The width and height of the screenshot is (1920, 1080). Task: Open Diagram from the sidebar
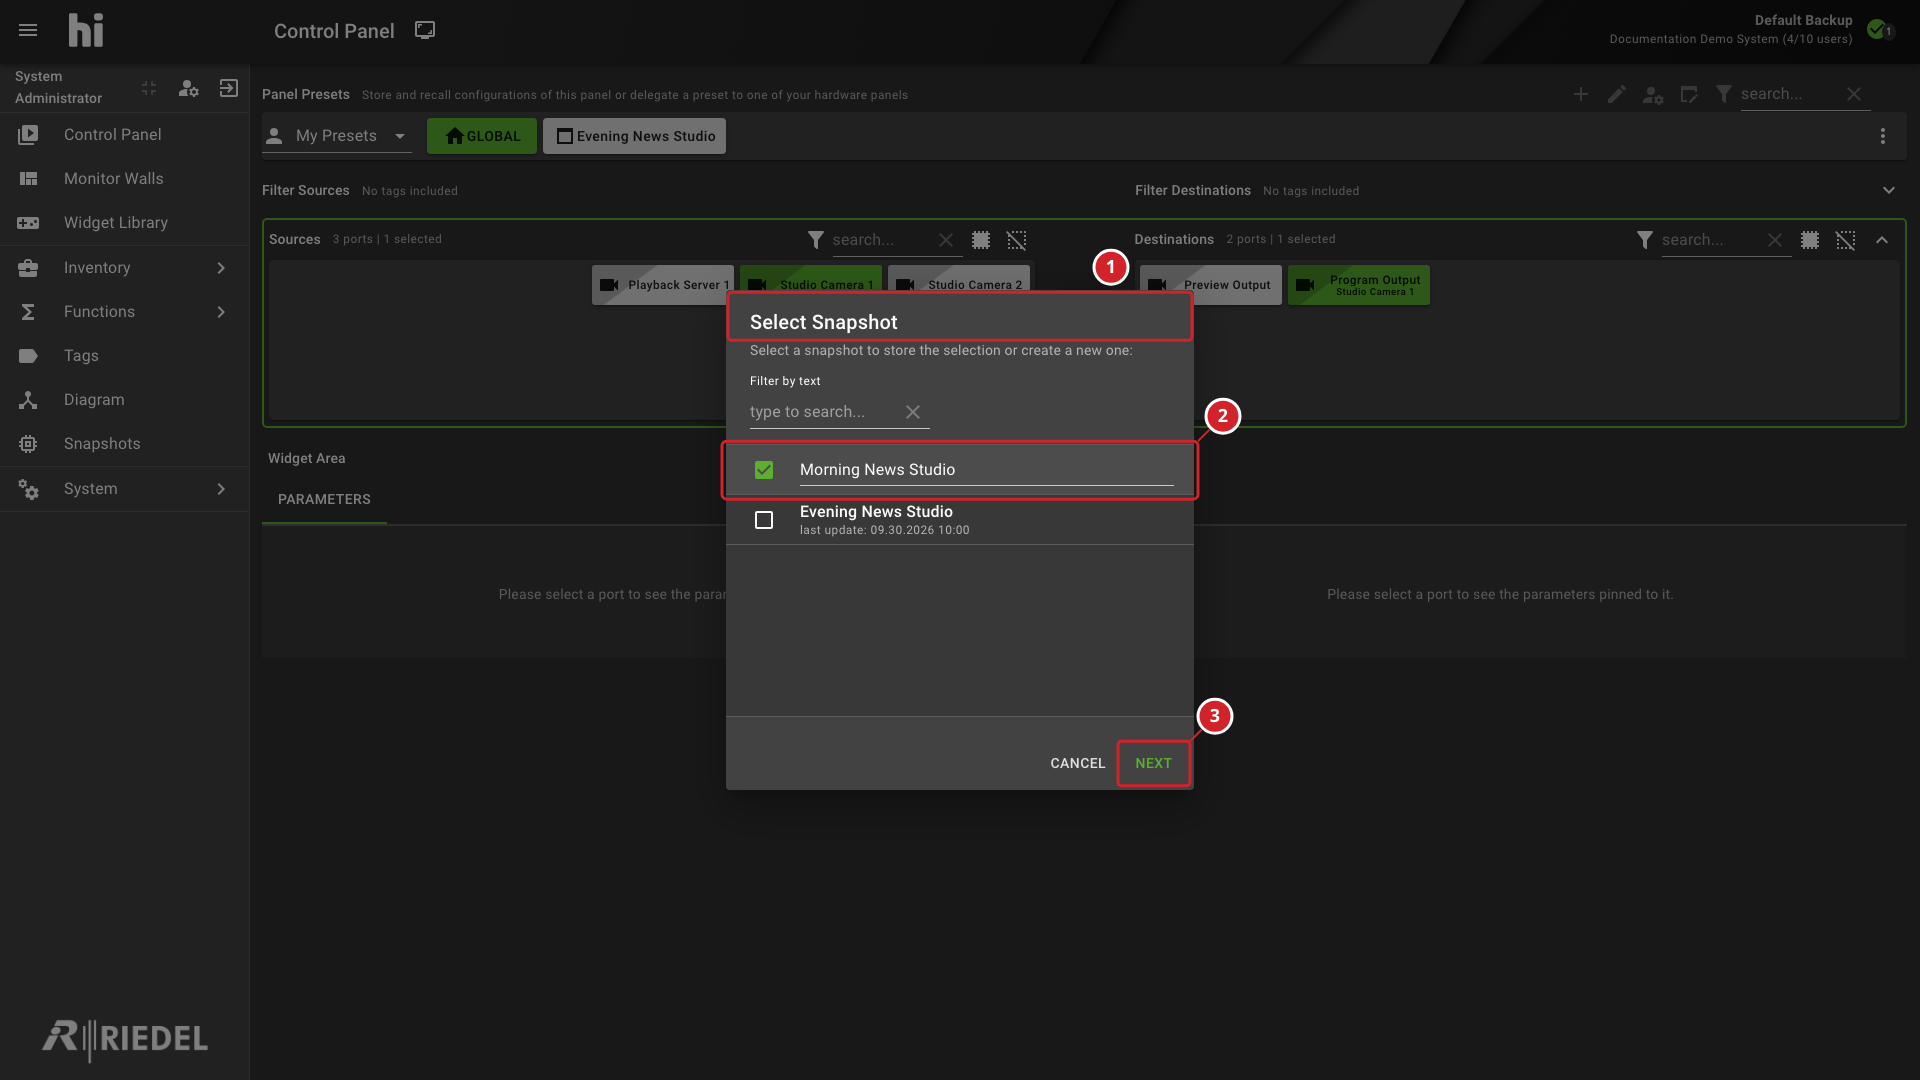124,400
